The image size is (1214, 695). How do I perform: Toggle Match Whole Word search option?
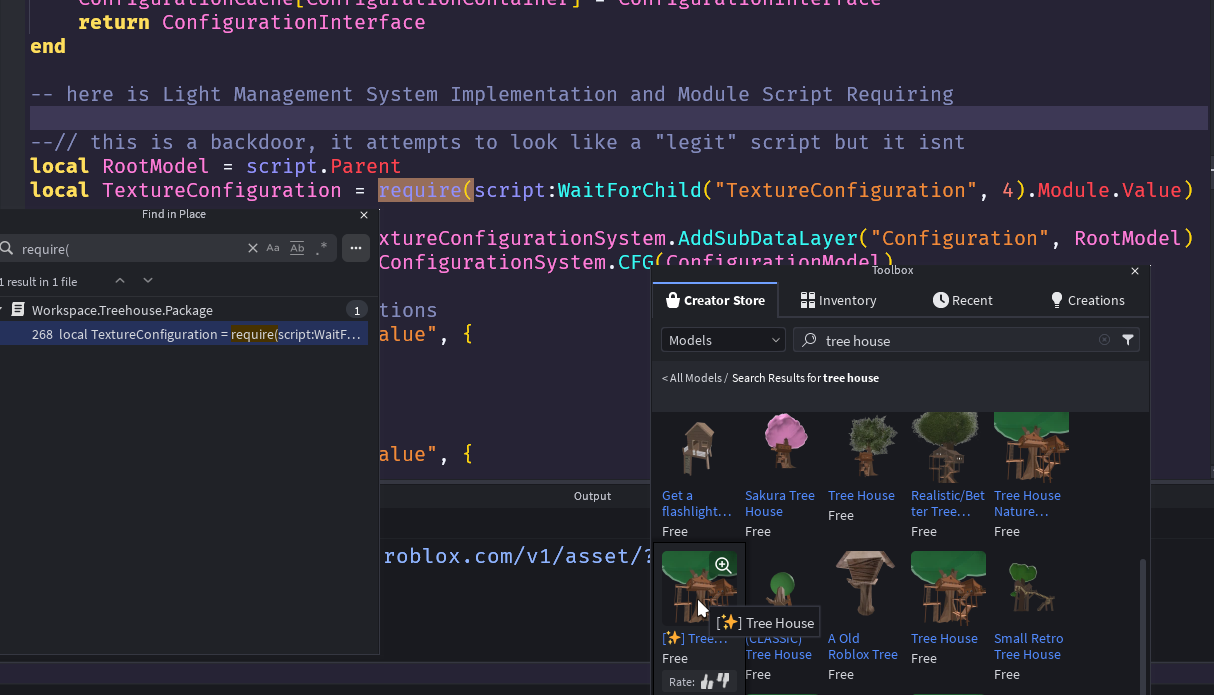(297, 248)
